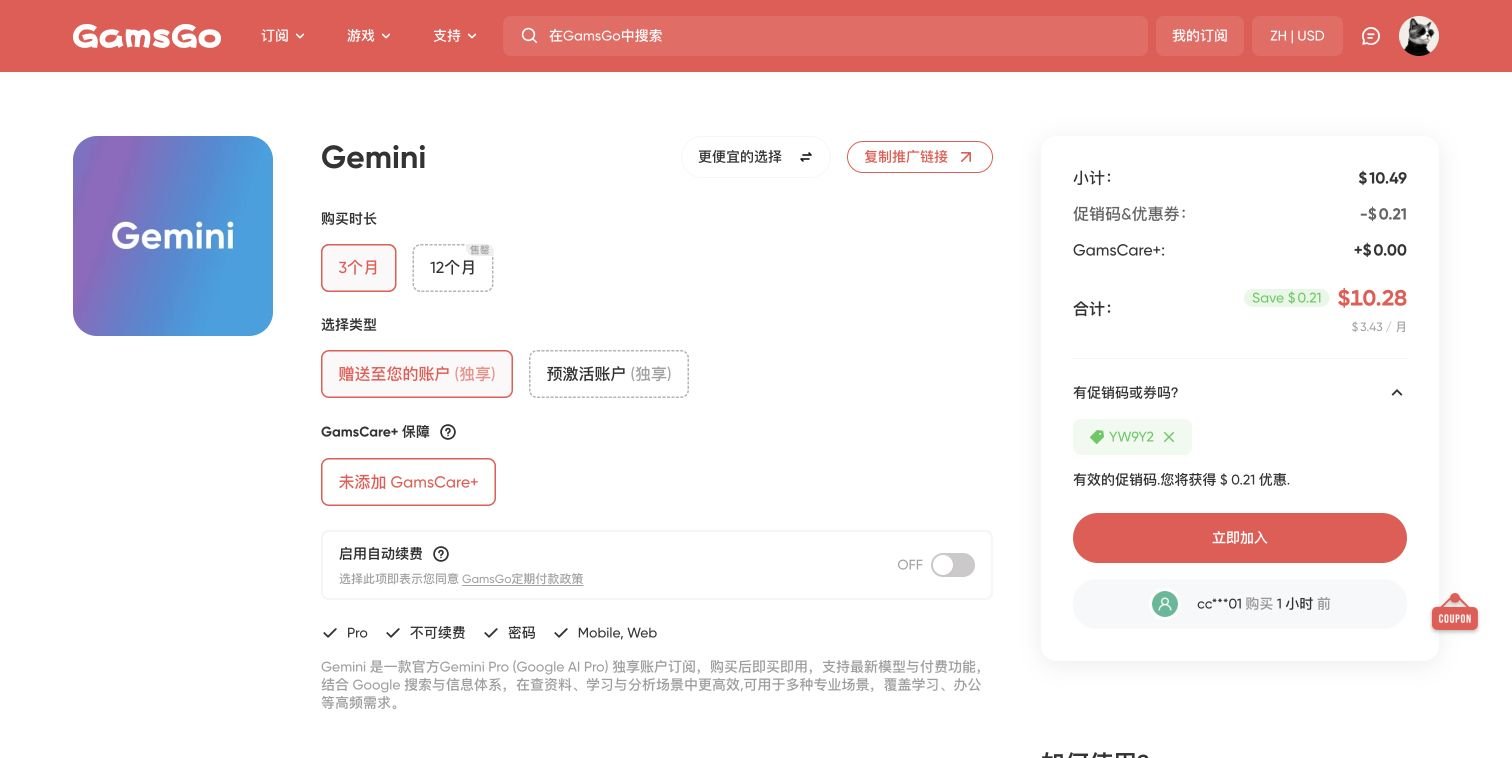Viewport: 1512px width, 758px height.
Task: Remove promo code YW9Y2 with the X
Action: (x=1169, y=437)
